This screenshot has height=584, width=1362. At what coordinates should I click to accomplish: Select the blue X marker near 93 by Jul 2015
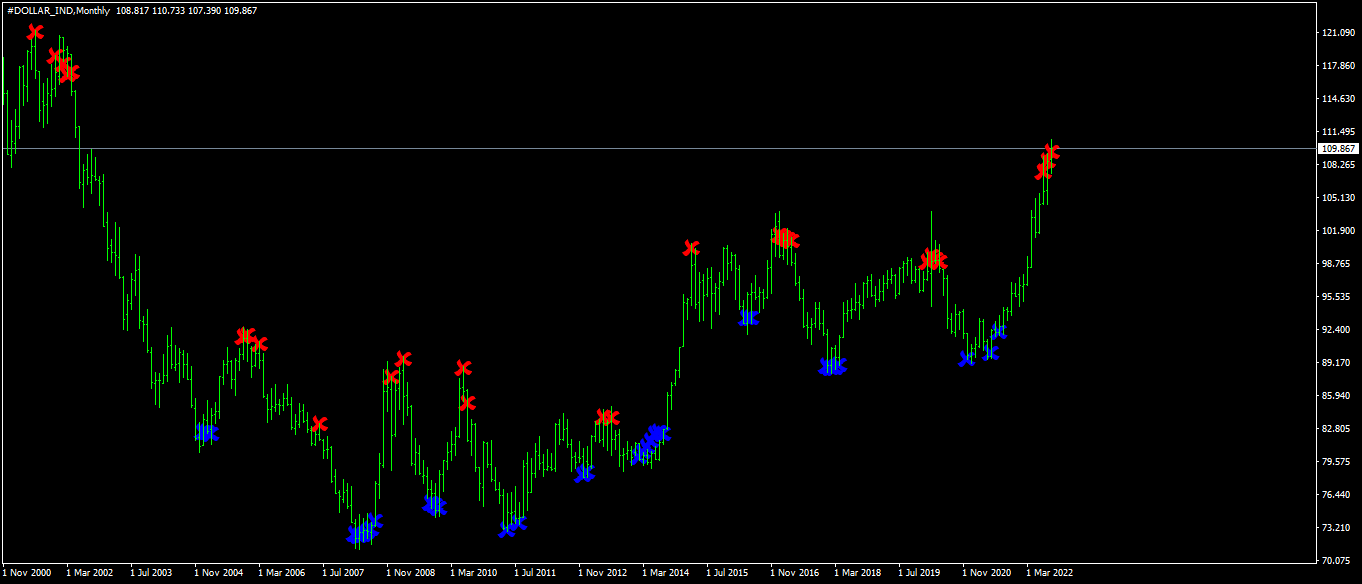tap(749, 318)
